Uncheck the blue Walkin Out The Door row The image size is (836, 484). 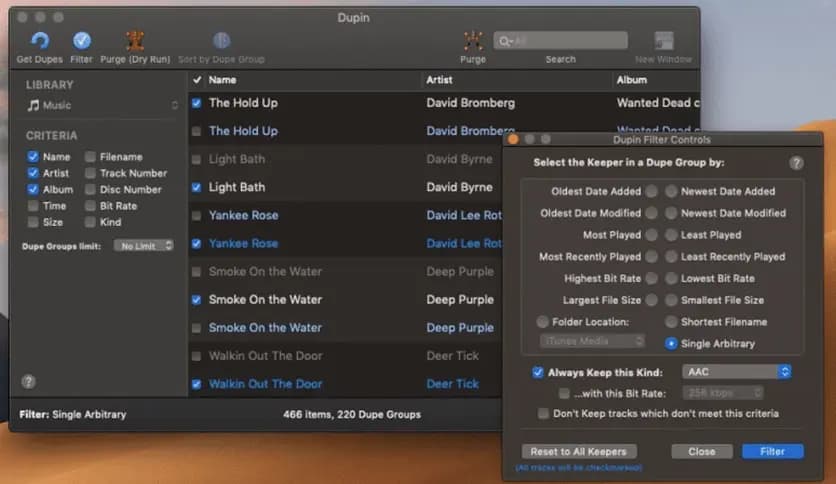[x=197, y=384]
